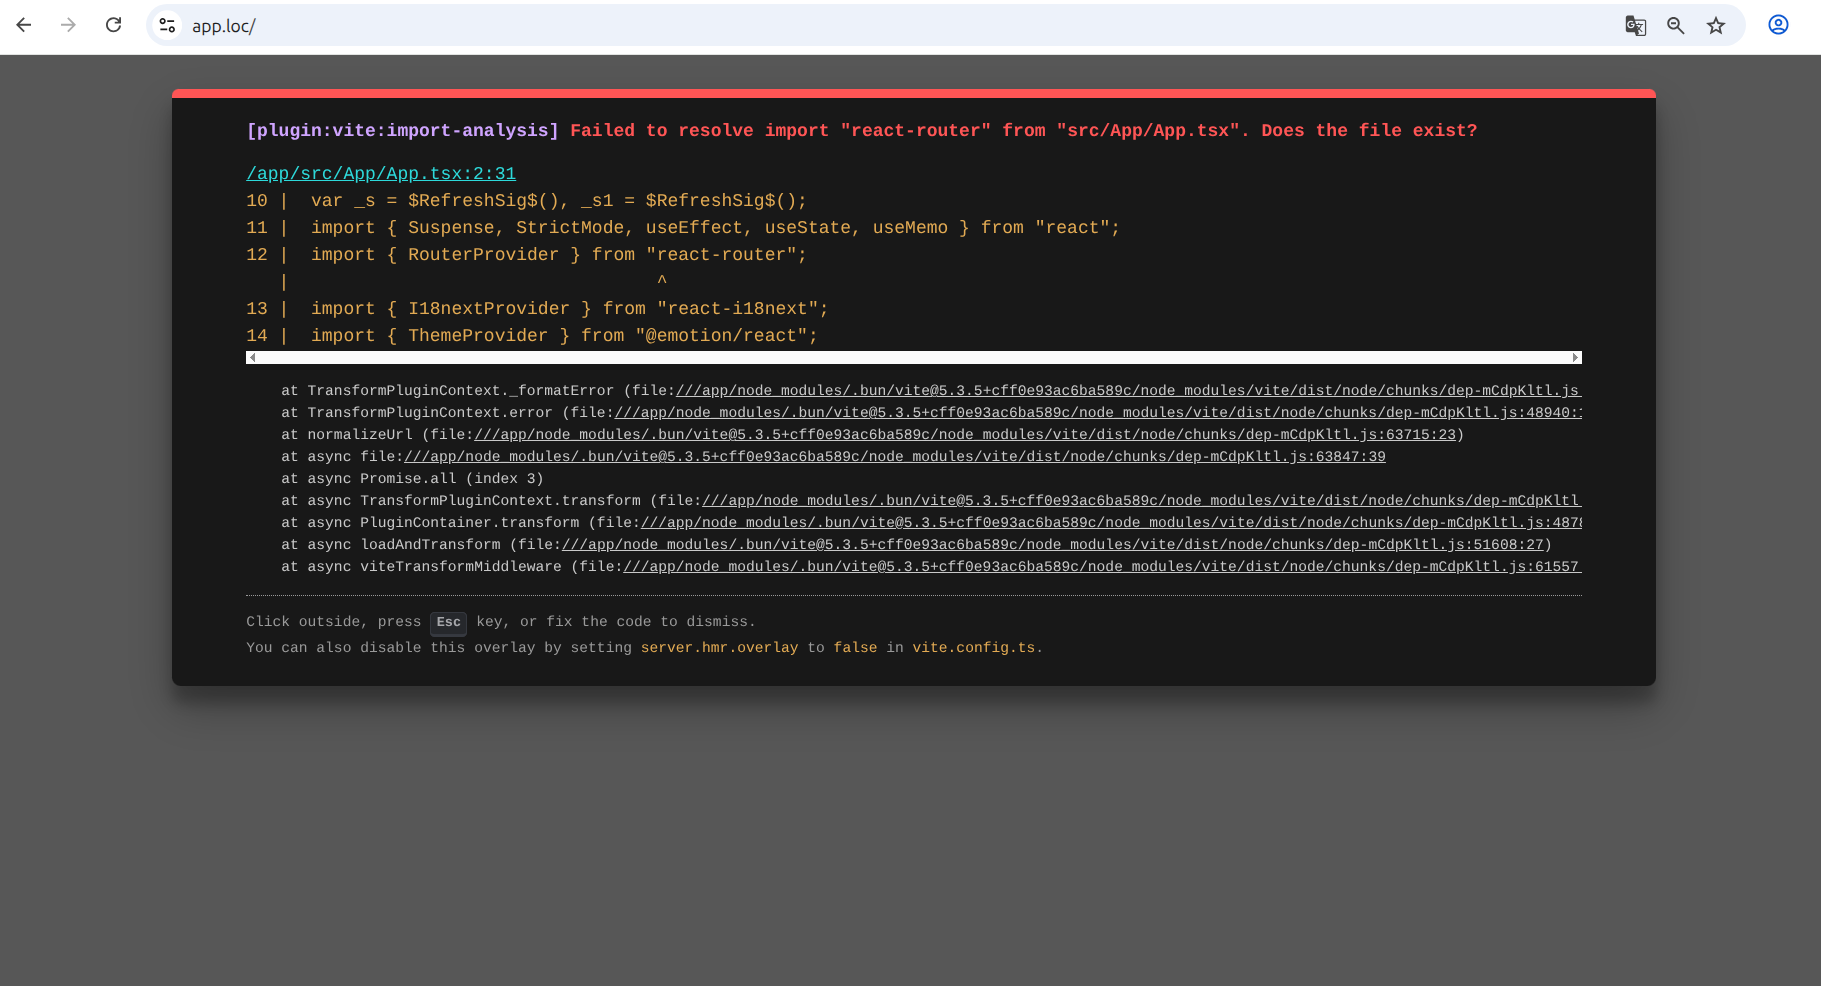Open the TransformPluginContext._formatError stack link
Image resolution: width=1821 pixels, height=986 pixels.
(x=1127, y=391)
